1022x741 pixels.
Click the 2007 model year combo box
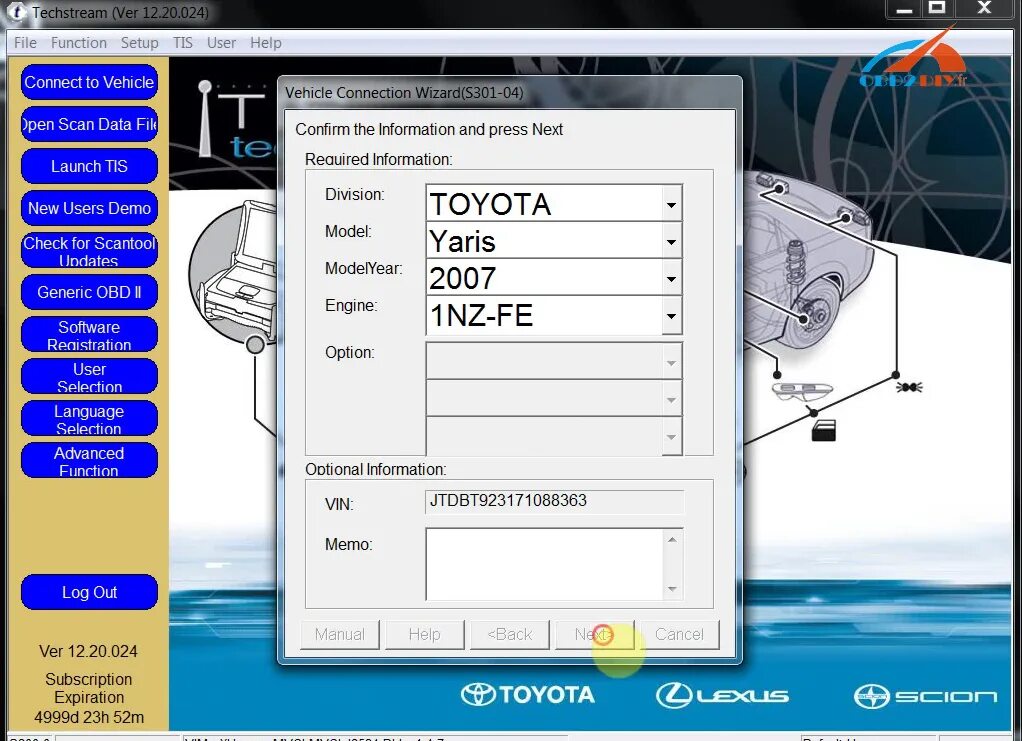click(553, 278)
